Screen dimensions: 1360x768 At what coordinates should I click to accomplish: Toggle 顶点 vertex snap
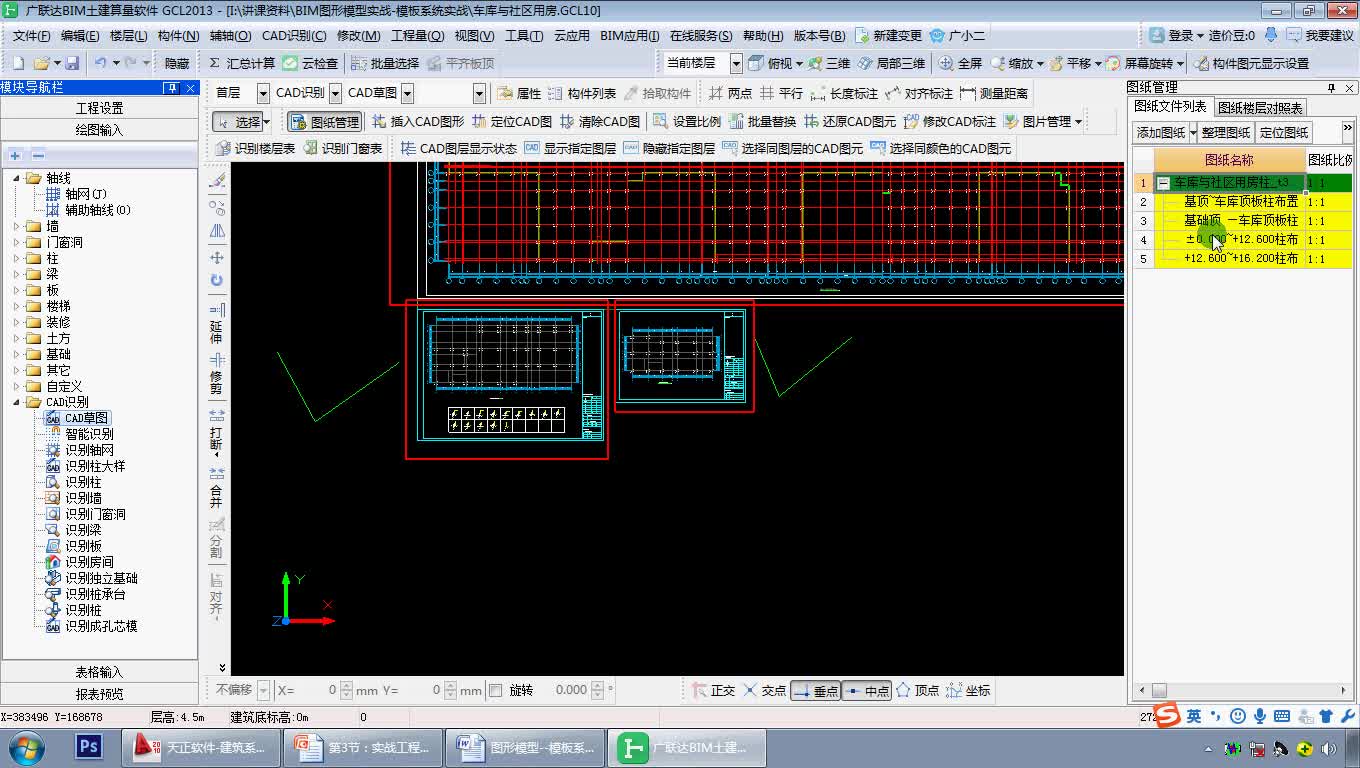click(917, 690)
